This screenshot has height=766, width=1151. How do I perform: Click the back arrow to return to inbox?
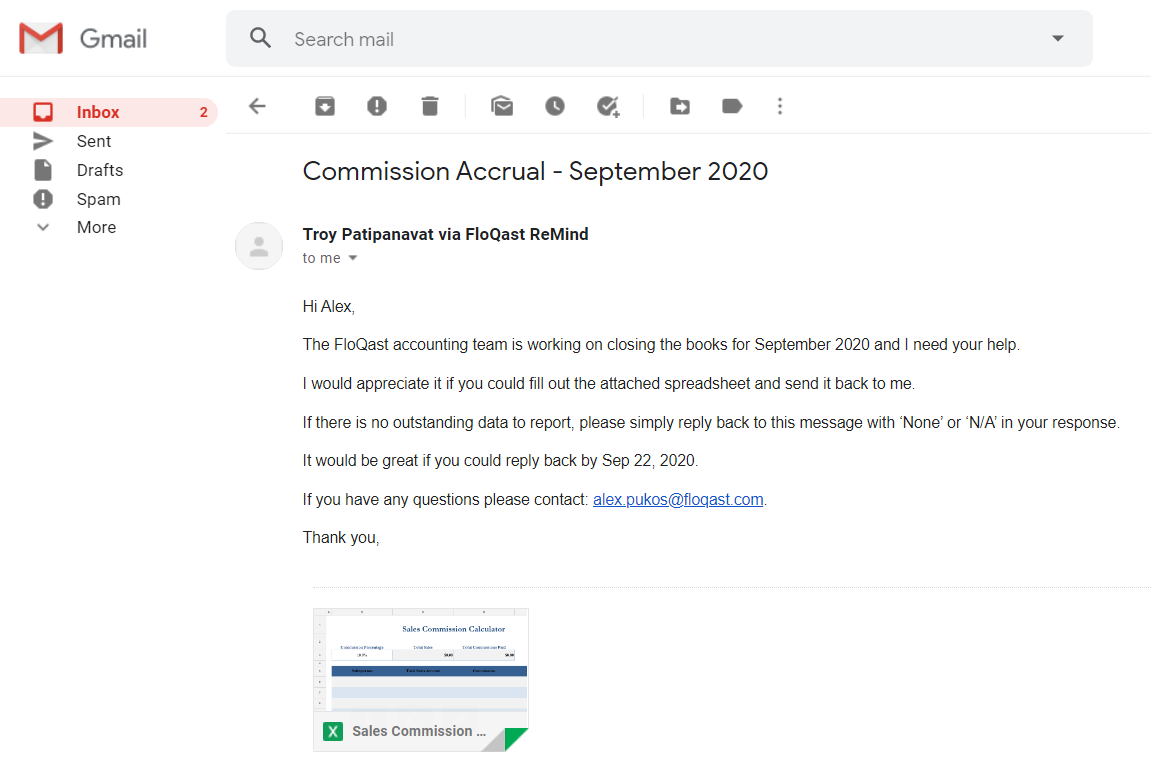click(257, 106)
